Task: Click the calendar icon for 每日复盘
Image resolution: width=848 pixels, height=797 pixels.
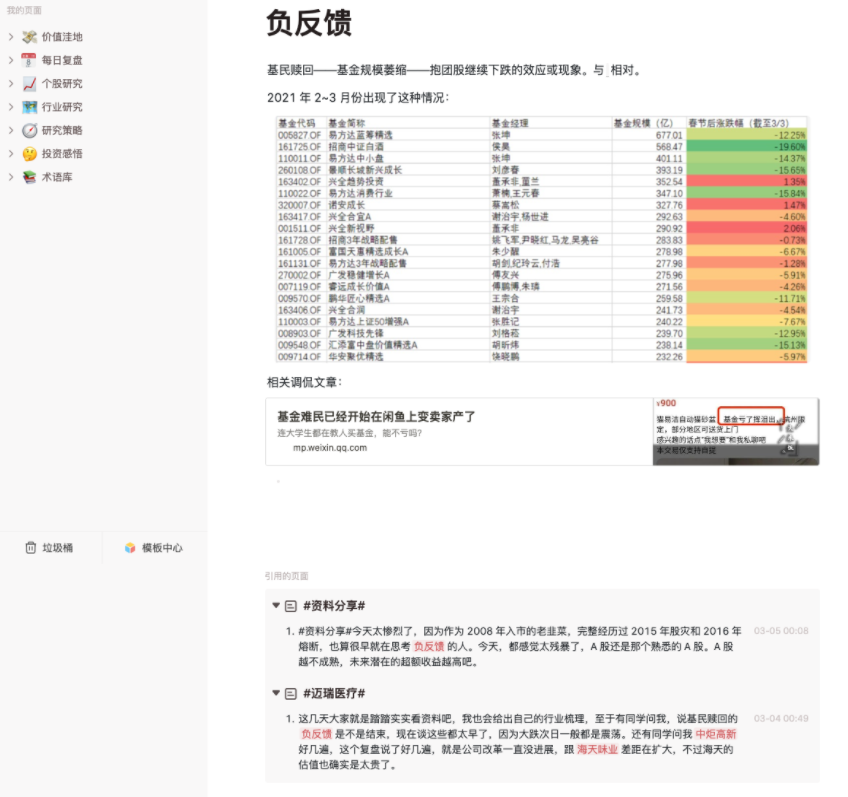Action: [x=27, y=61]
